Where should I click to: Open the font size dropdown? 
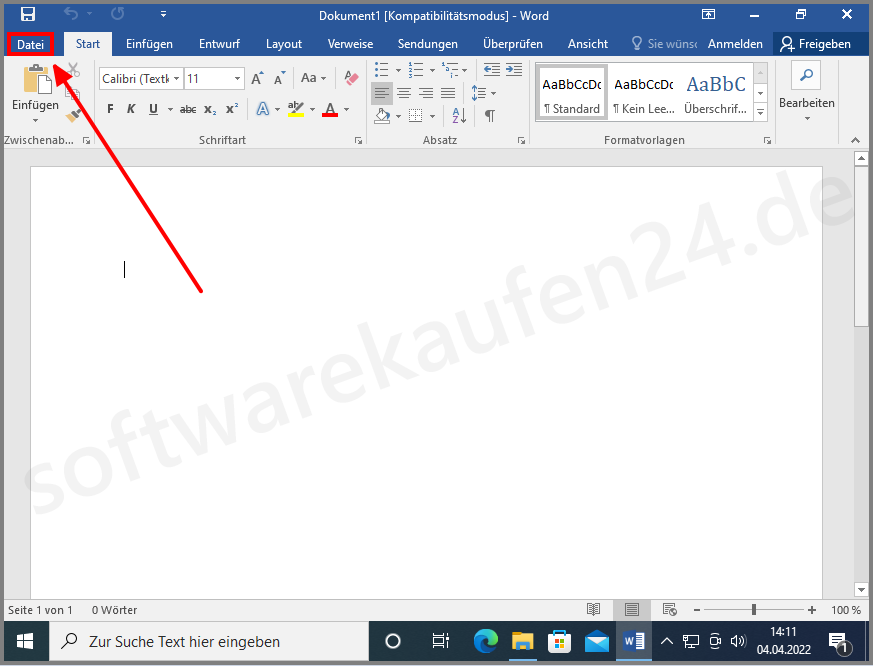(x=235, y=78)
